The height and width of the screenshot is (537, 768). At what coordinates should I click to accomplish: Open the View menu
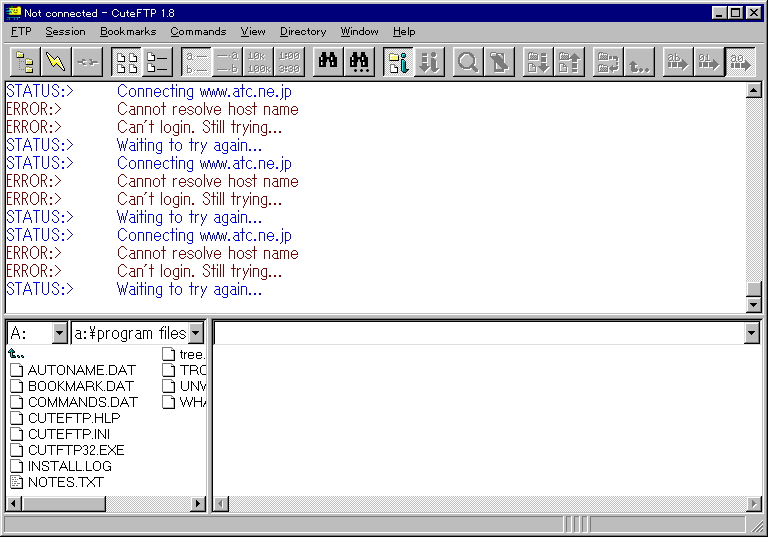coord(253,31)
